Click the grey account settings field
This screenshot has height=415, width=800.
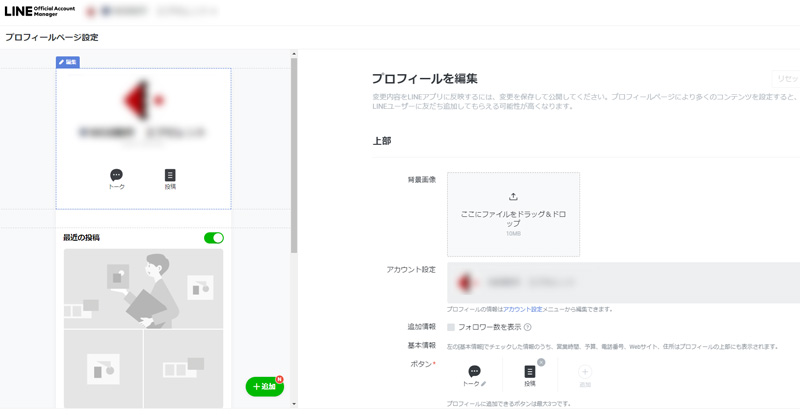click(623, 283)
